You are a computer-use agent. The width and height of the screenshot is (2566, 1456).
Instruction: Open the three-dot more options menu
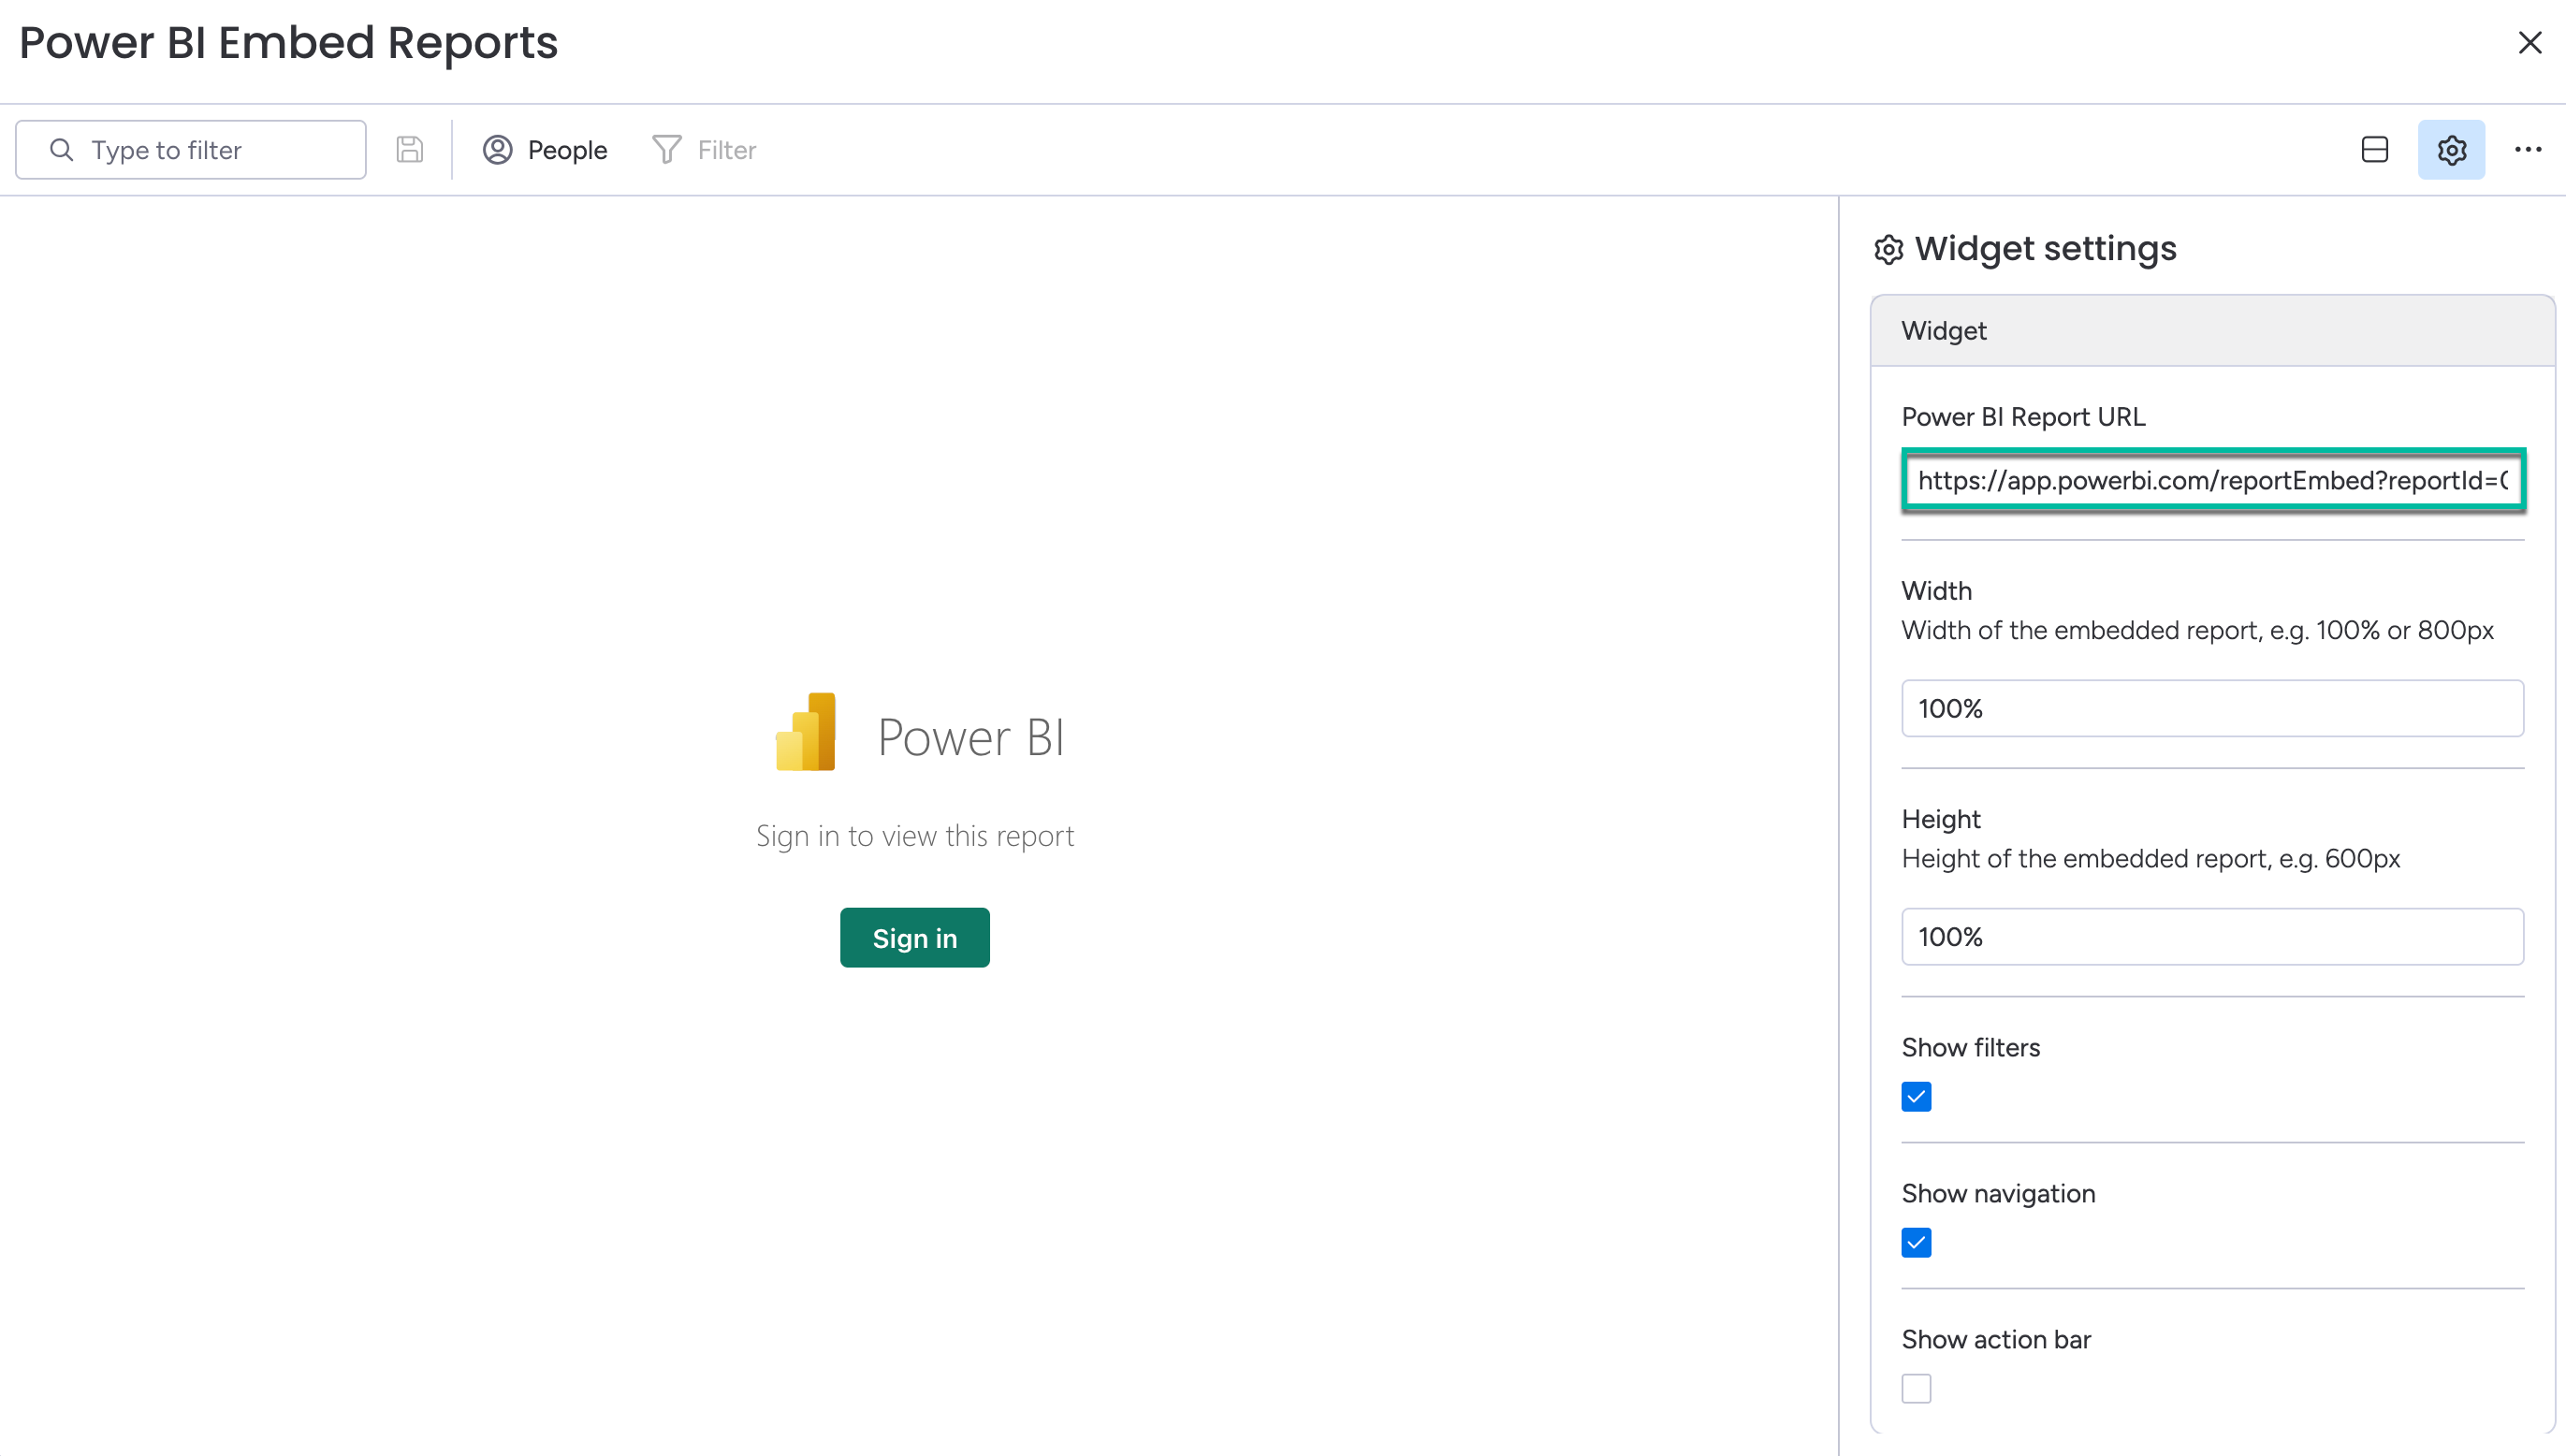(x=2527, y=150)
